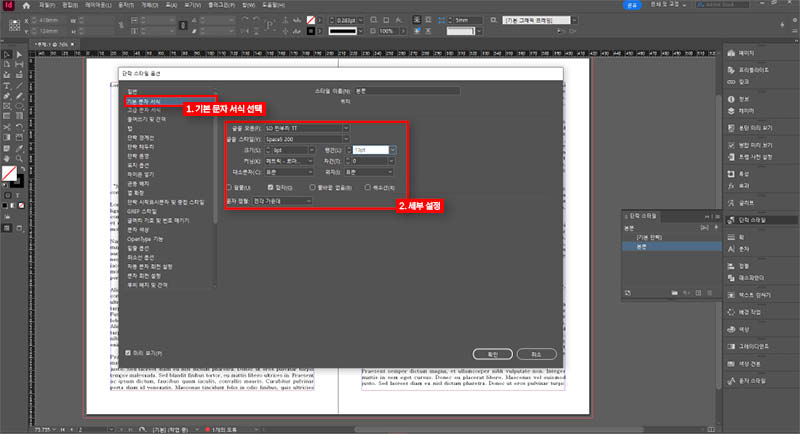This screenshot has height=434, width=800.
Task: Open the Glyphs panel icon
Action: pyautogui.click(x=731, y=203)
